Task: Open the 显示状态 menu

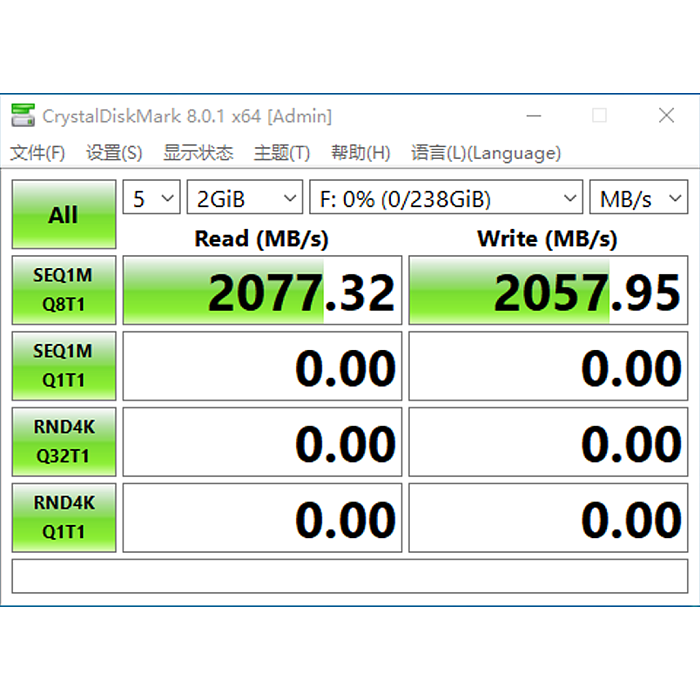Action: 198,153
